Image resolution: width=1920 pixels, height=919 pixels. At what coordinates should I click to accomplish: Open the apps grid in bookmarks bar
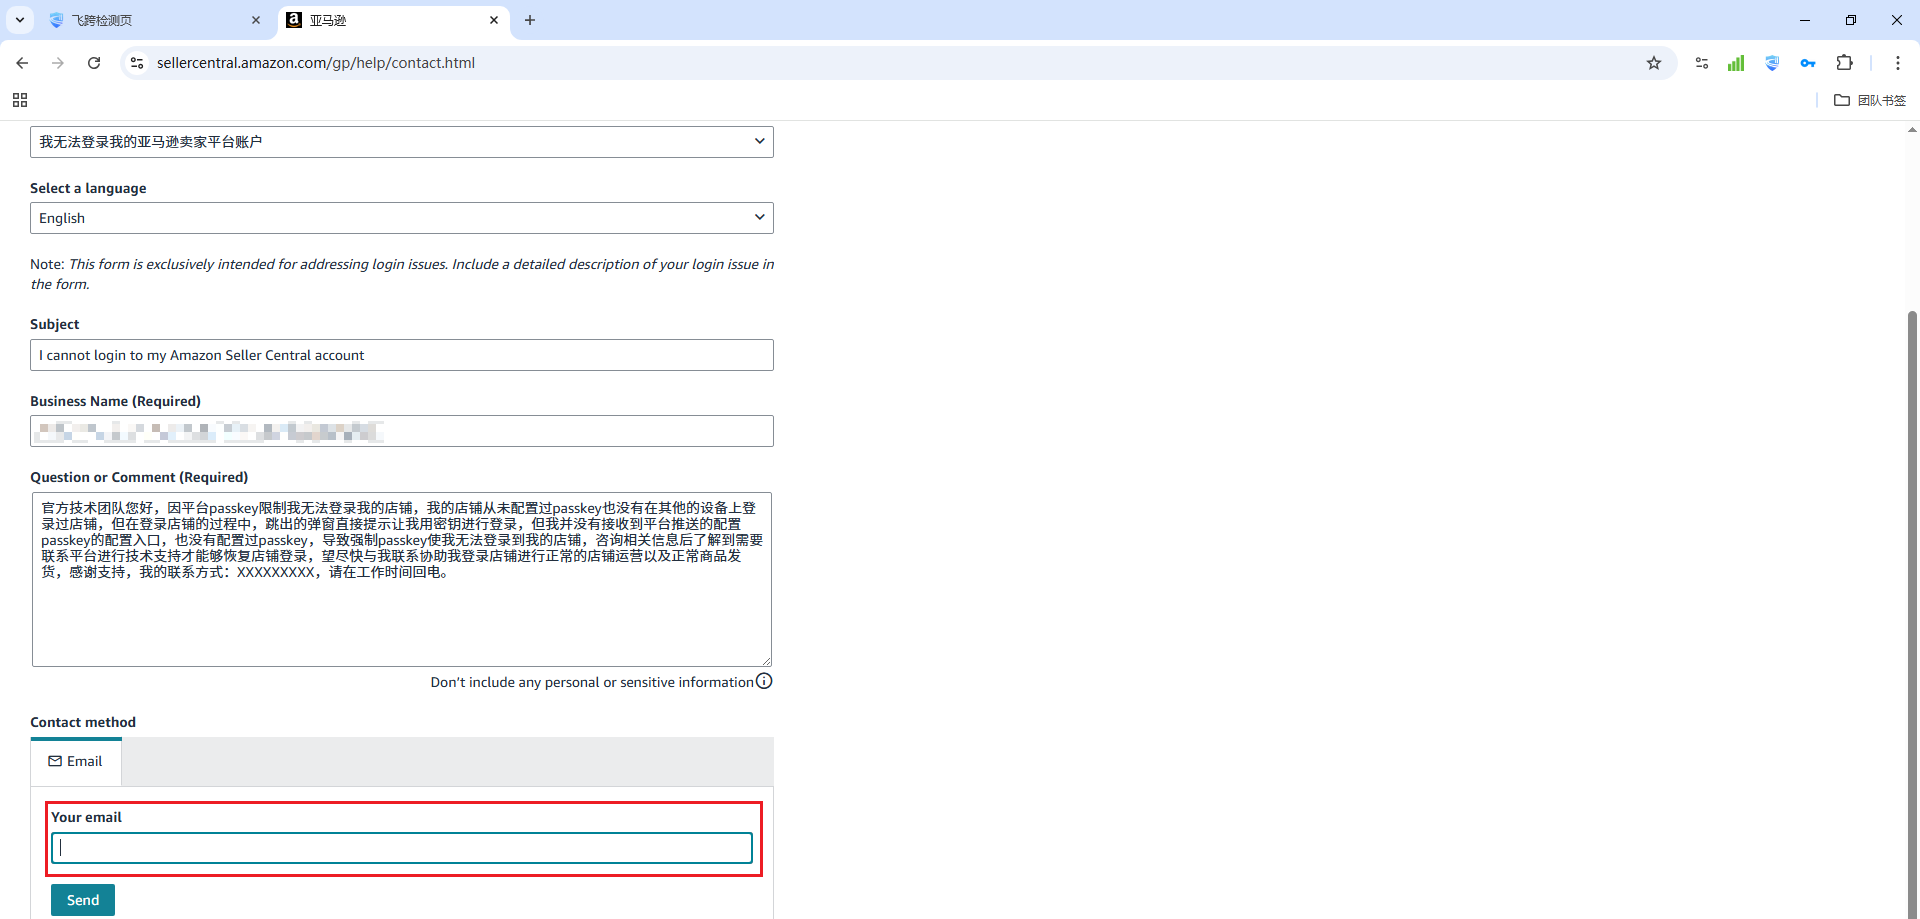(x=20, y=100)
